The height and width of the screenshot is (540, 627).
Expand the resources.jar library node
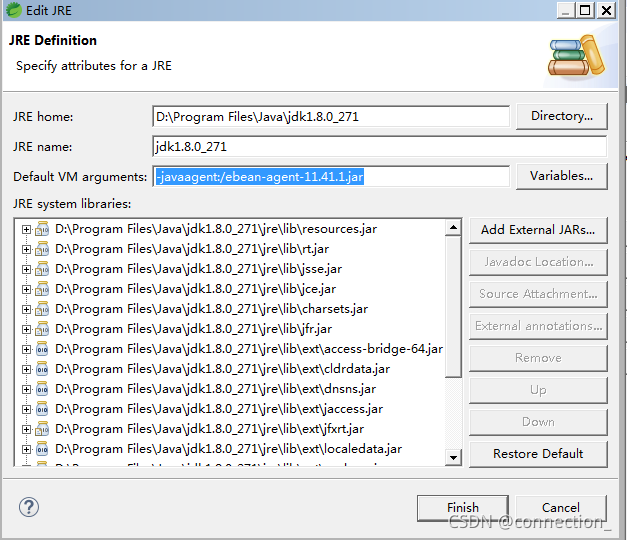[26, 230]
